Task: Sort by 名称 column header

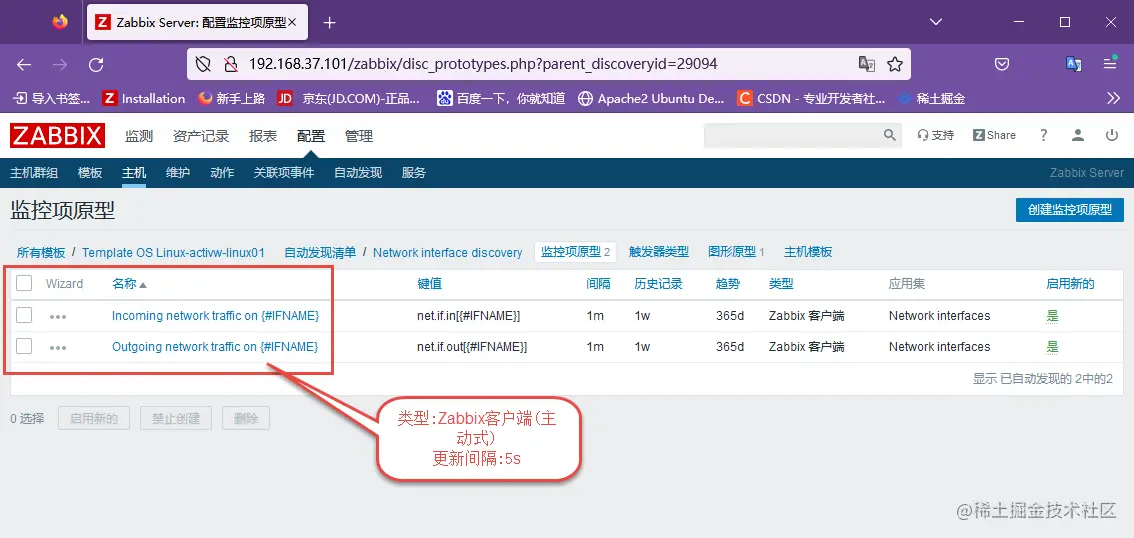Action: [x=129, y=284]
